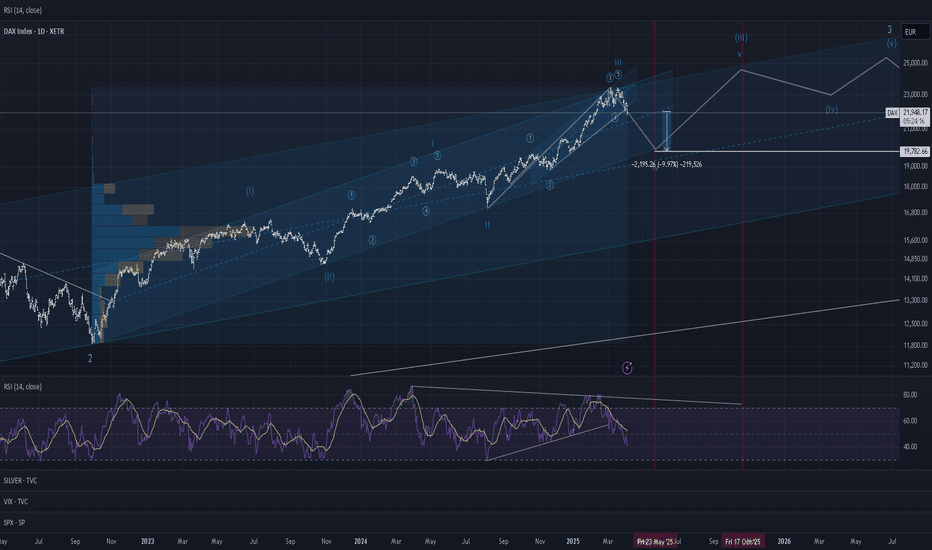Image resolution: width=932 pixels, height=550 pixels.
Task: Click the 2025 label on the time axis
Action: pos(572,541)
